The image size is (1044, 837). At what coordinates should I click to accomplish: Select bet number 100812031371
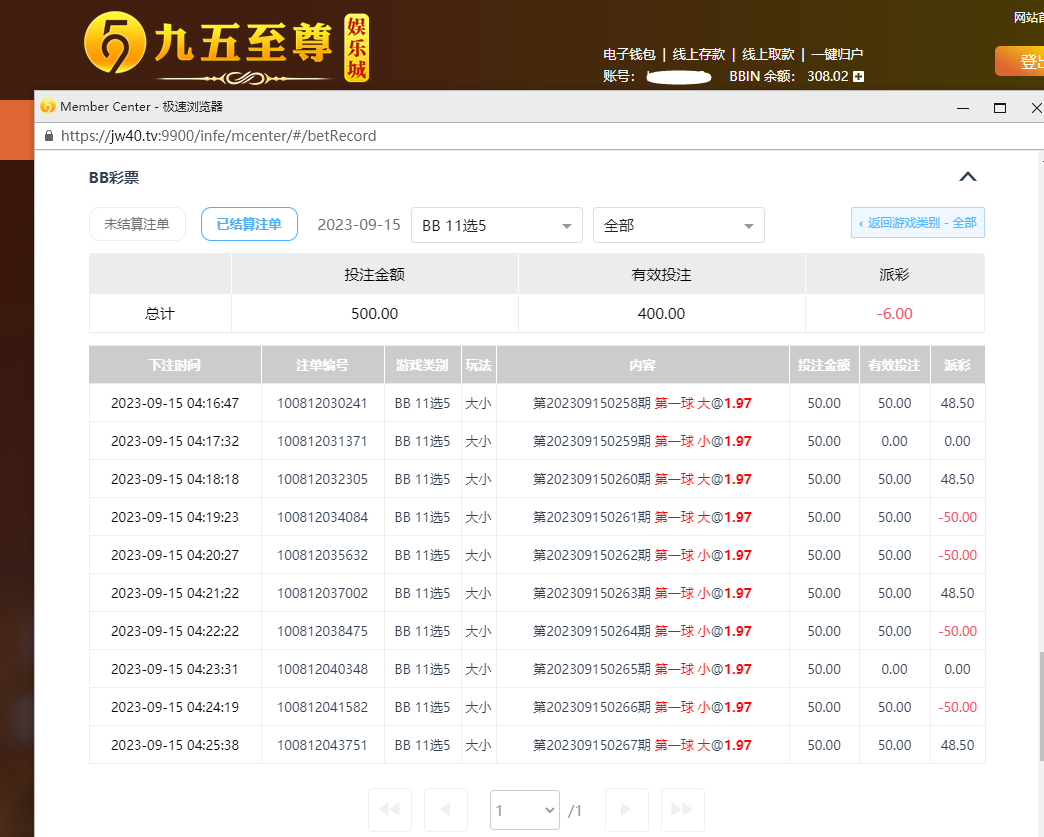coord(322,441)
